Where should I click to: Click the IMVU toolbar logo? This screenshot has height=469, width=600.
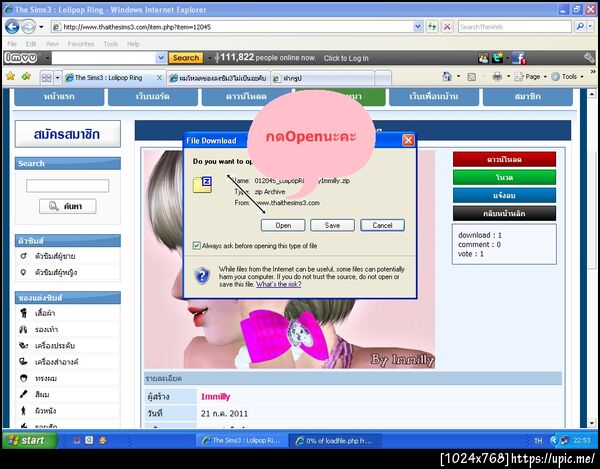[21, 58]
